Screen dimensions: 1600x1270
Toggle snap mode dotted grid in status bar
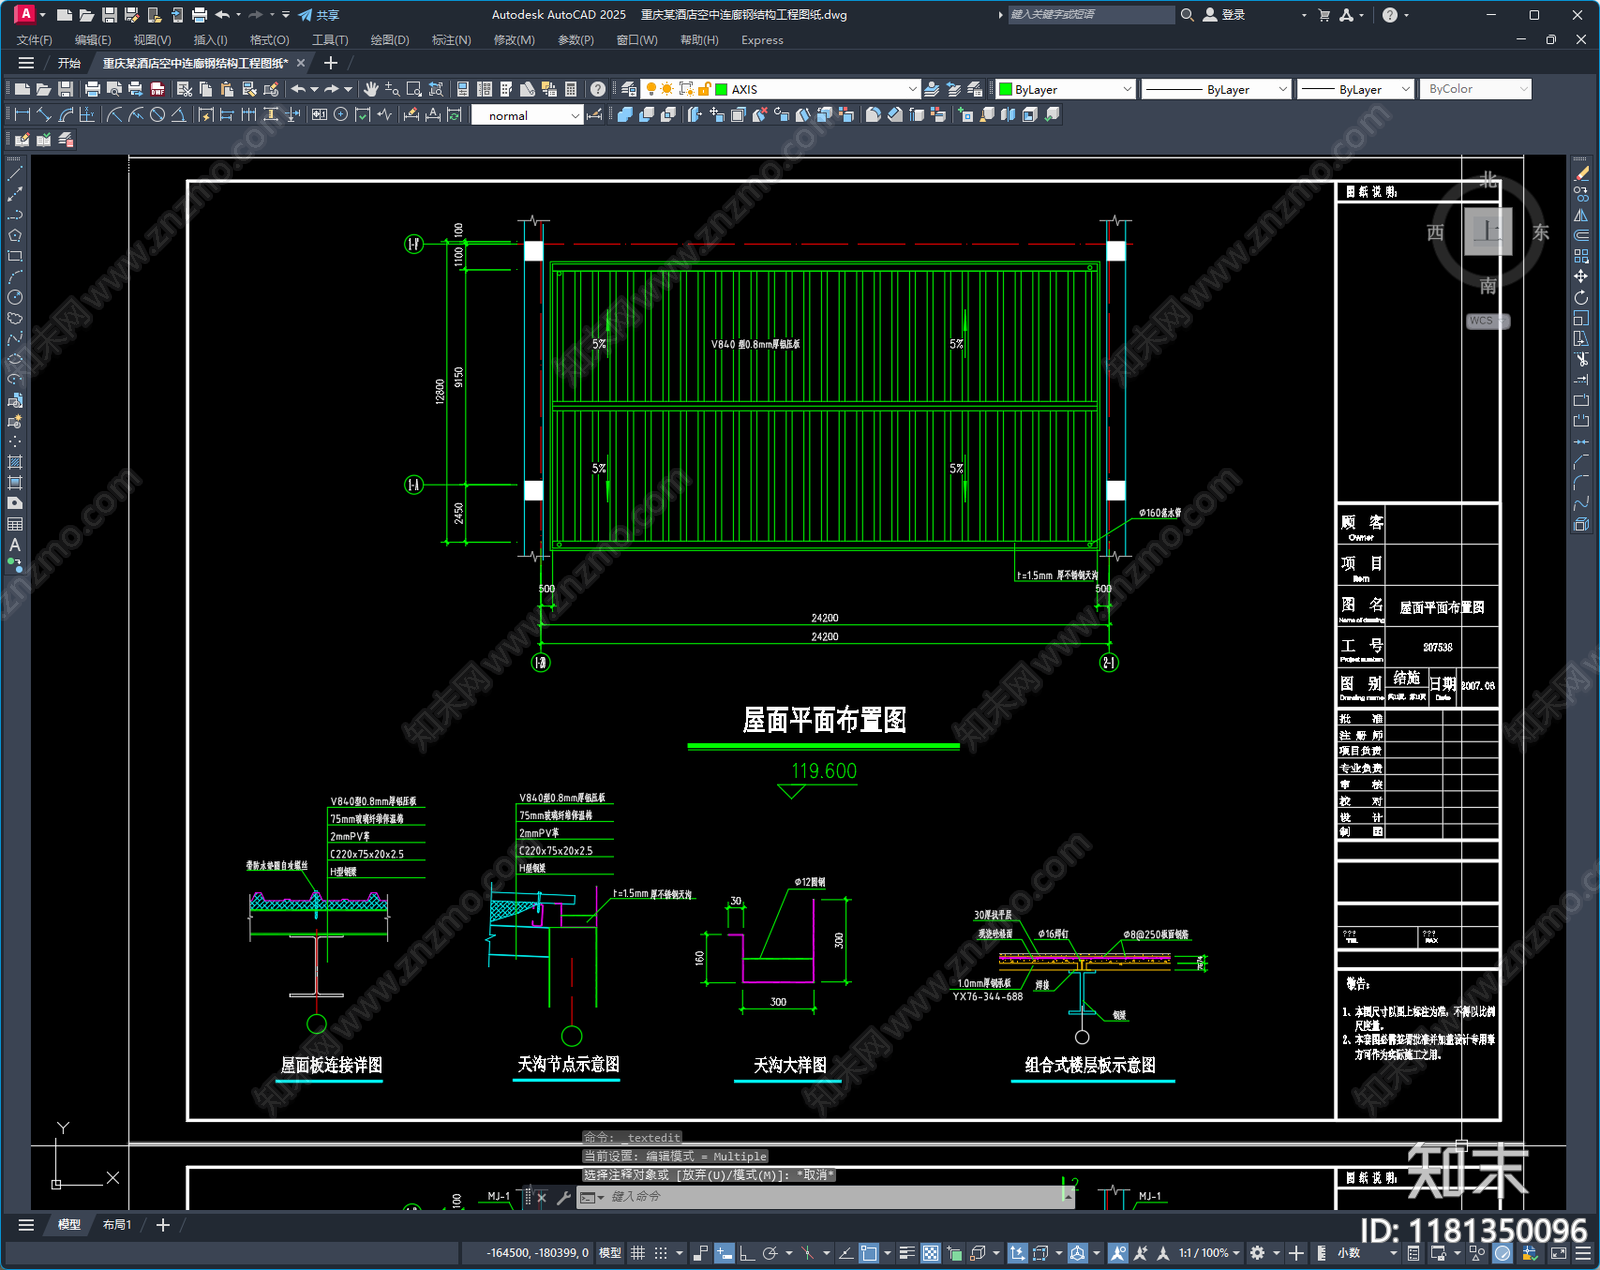[x=660, y=1253]
